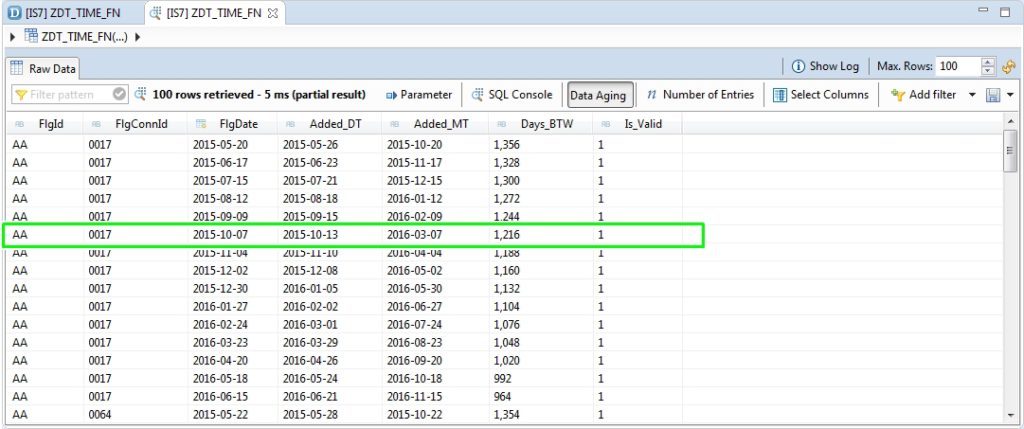
Task: Select Days_BTW cell 1,356
Action: point(506,145)
